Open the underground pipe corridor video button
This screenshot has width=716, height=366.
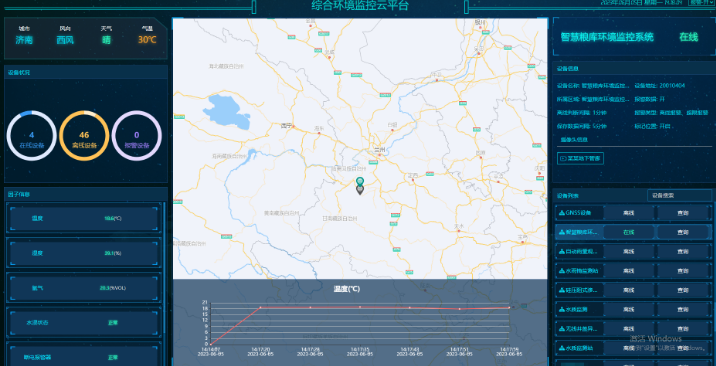pyautogui.click(x=580, y=159)
